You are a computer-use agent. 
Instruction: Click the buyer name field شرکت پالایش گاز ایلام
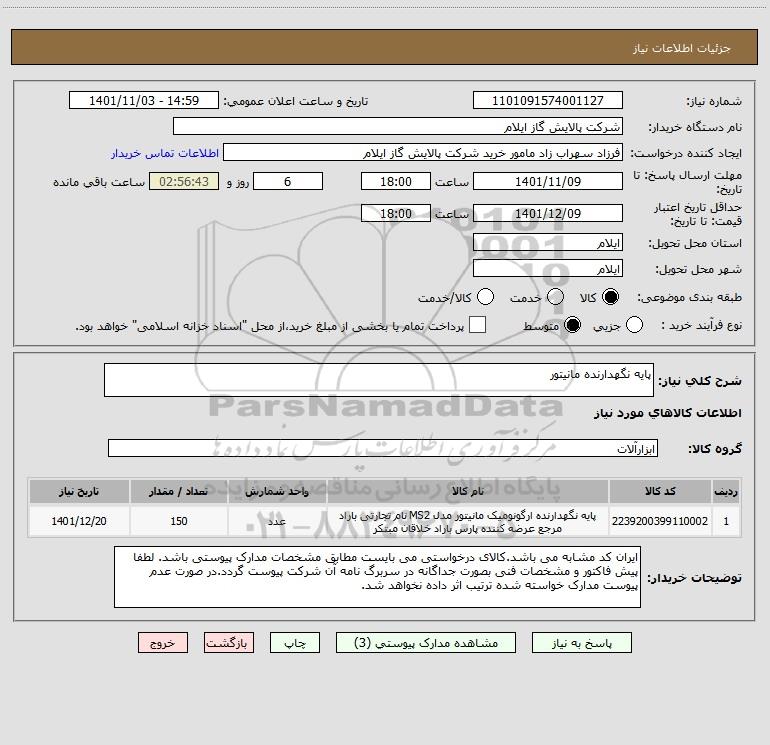398,126
